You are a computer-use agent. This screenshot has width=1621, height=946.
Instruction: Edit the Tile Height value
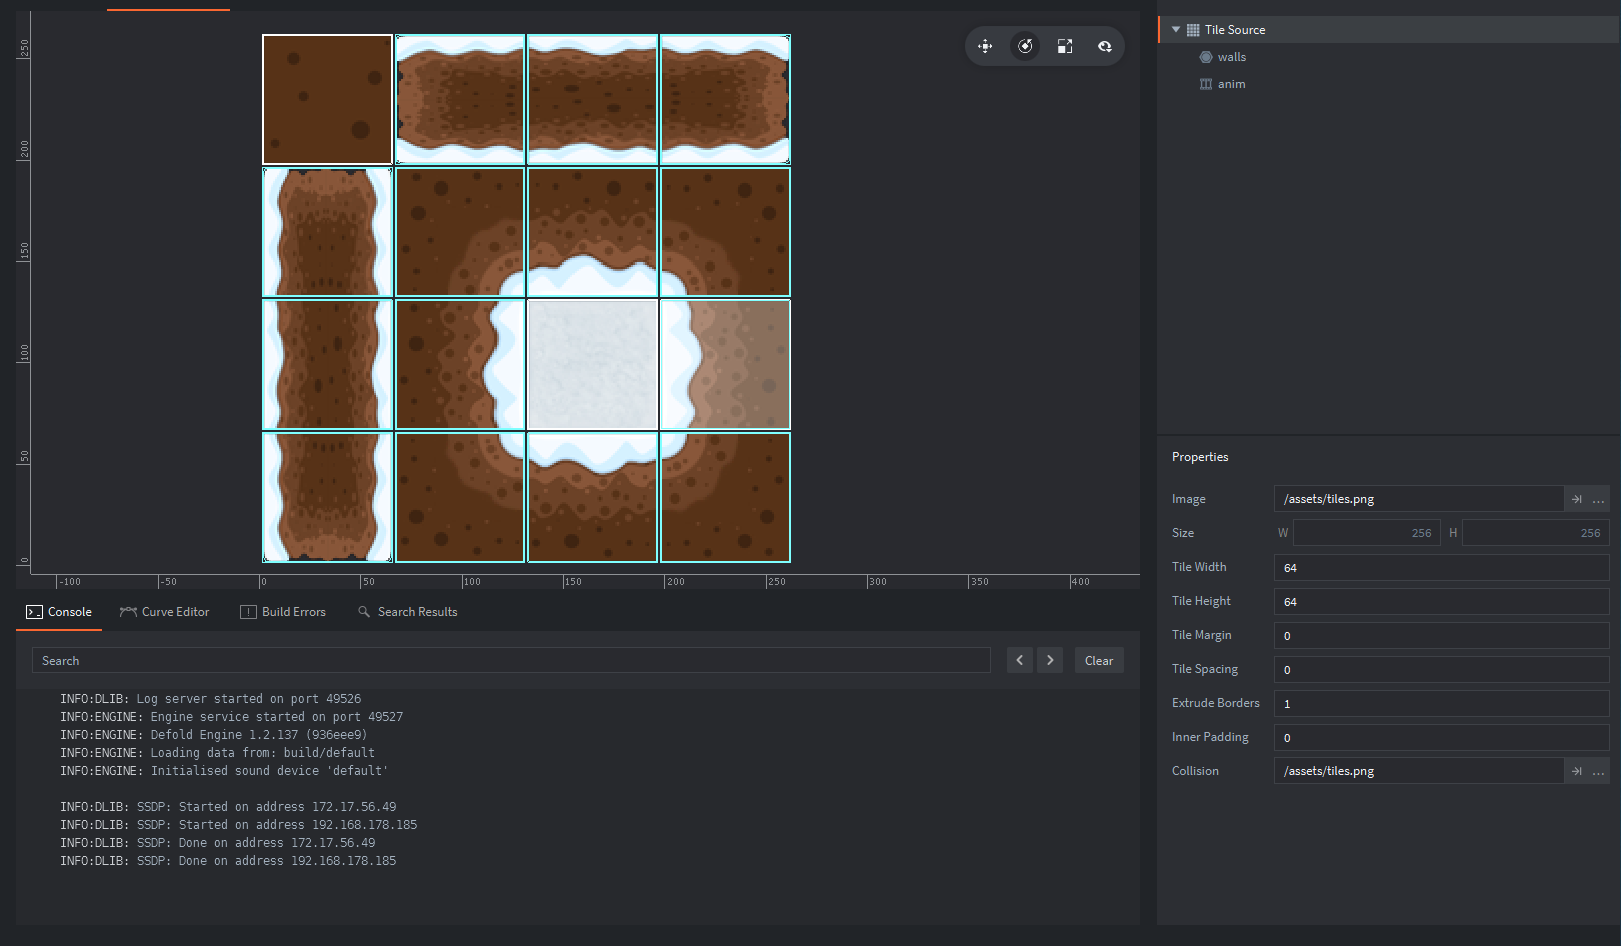click(x=1441, y=601)
